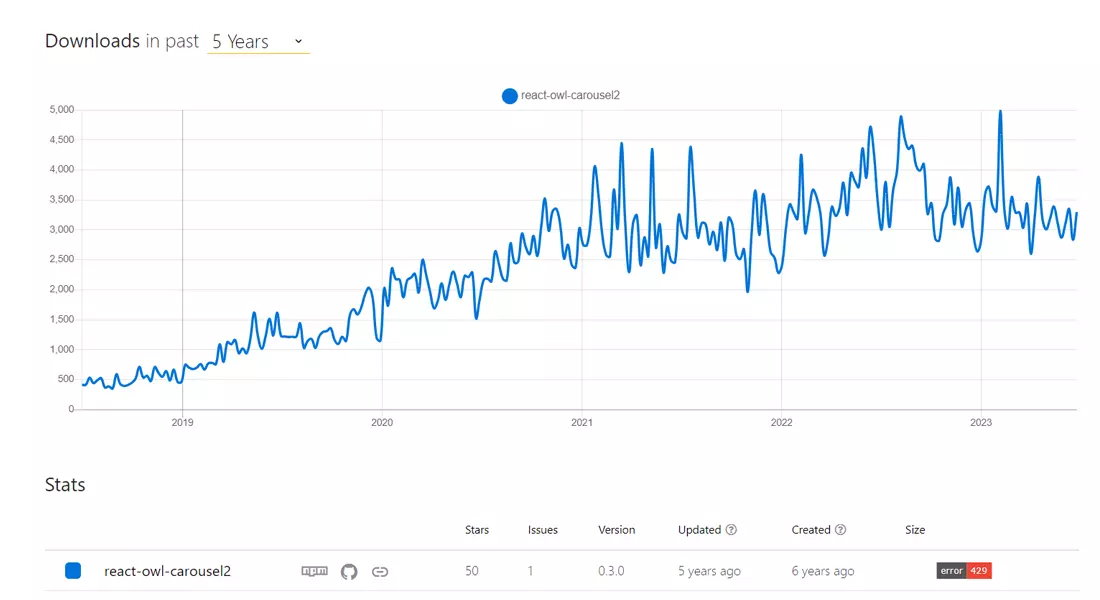The image size is (1100, 600).
Task: Click the version value 0.3.0
Action: coord(611,571)
